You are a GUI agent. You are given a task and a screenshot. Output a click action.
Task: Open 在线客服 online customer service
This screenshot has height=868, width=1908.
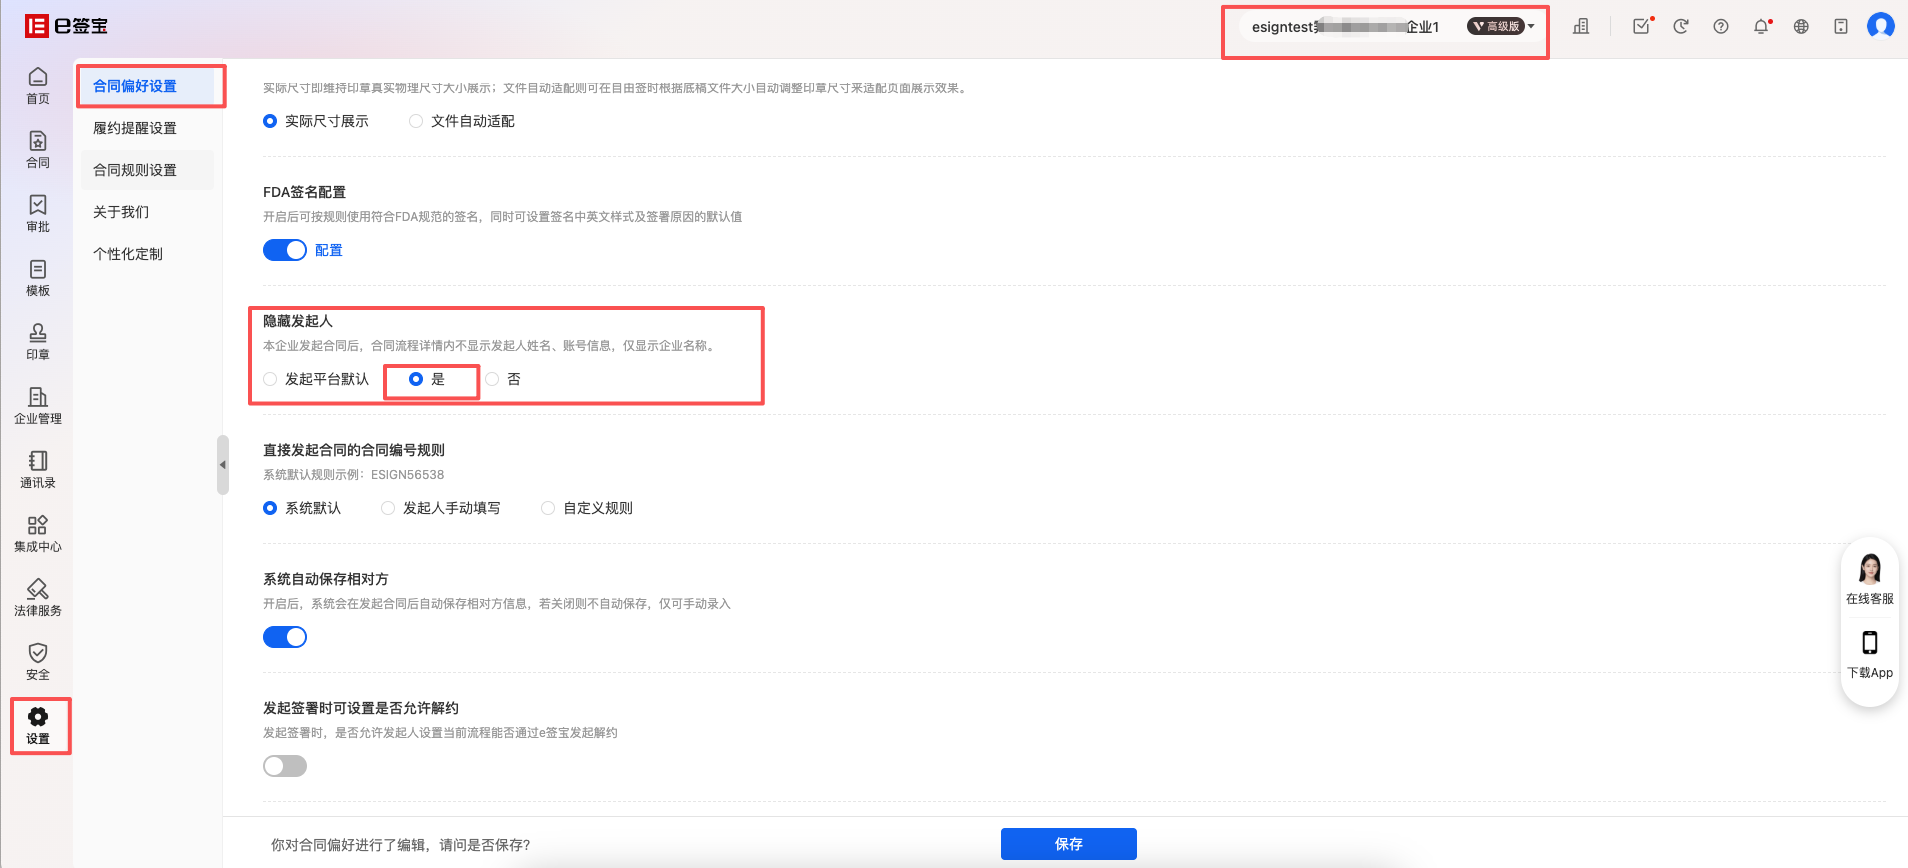(1870, 580)
